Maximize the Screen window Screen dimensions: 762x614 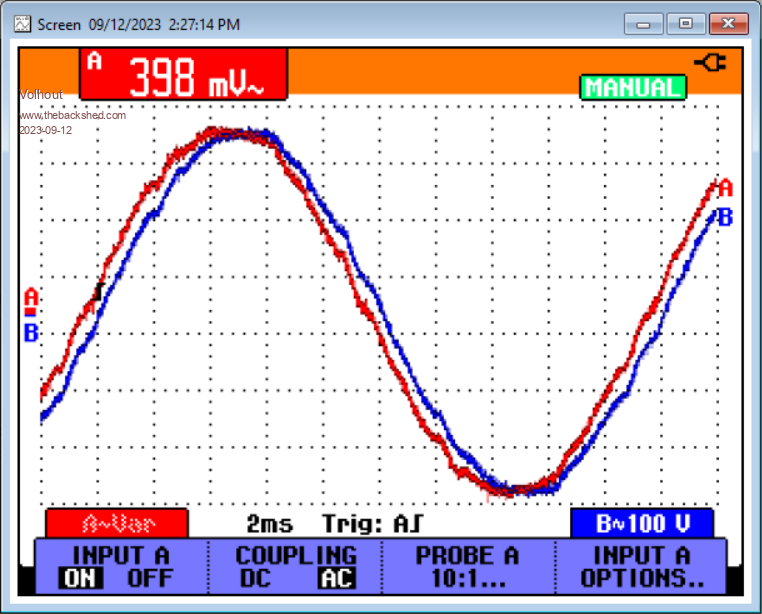point(686,22)
